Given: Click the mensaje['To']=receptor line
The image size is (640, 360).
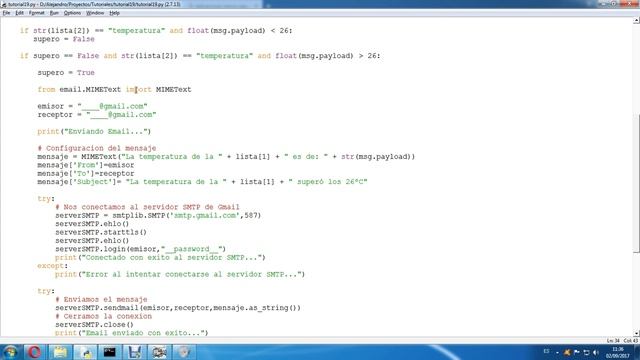Looking at the screenshot, I should pyautogui.click(x=86, y=173).
